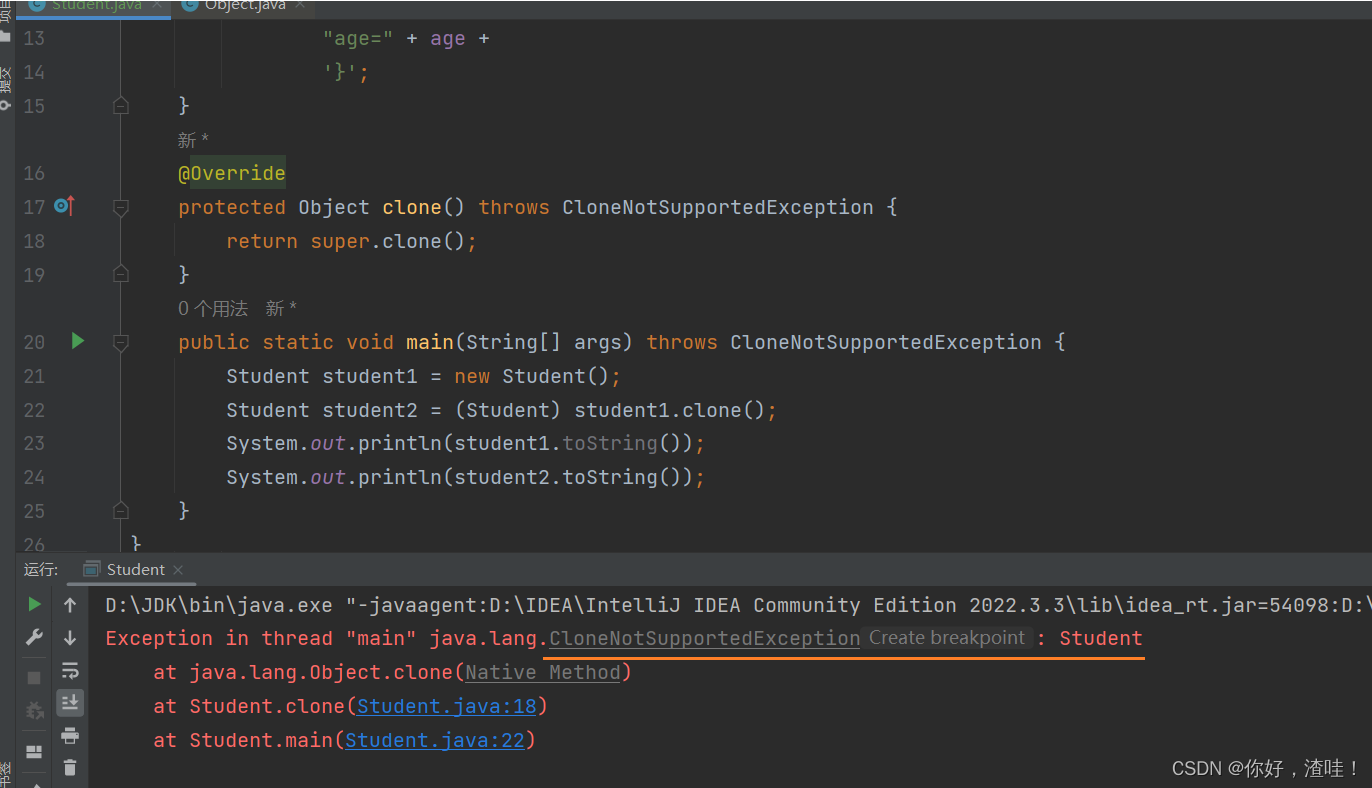This screenshot has height=788, width=1372.
Task: Click fold end marker on line 19
Action: (x=121, y=274)
